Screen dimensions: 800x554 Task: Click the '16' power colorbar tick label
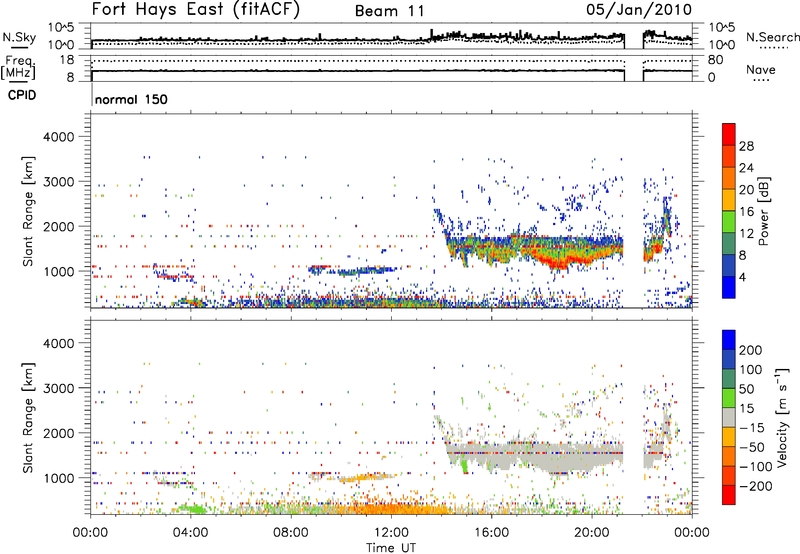click(746, 212)
